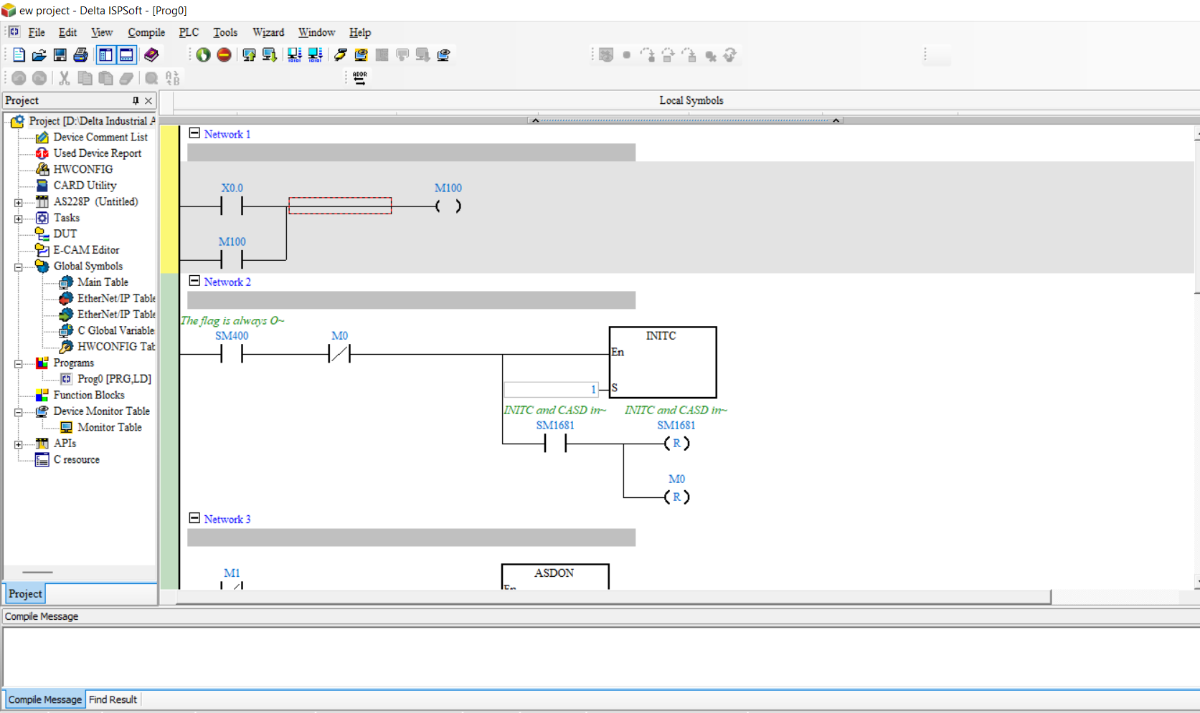This screenshot has width=1200, height=713.
Task: Open the Window menu
Action: pyautogui.click(x=317, y=32)
